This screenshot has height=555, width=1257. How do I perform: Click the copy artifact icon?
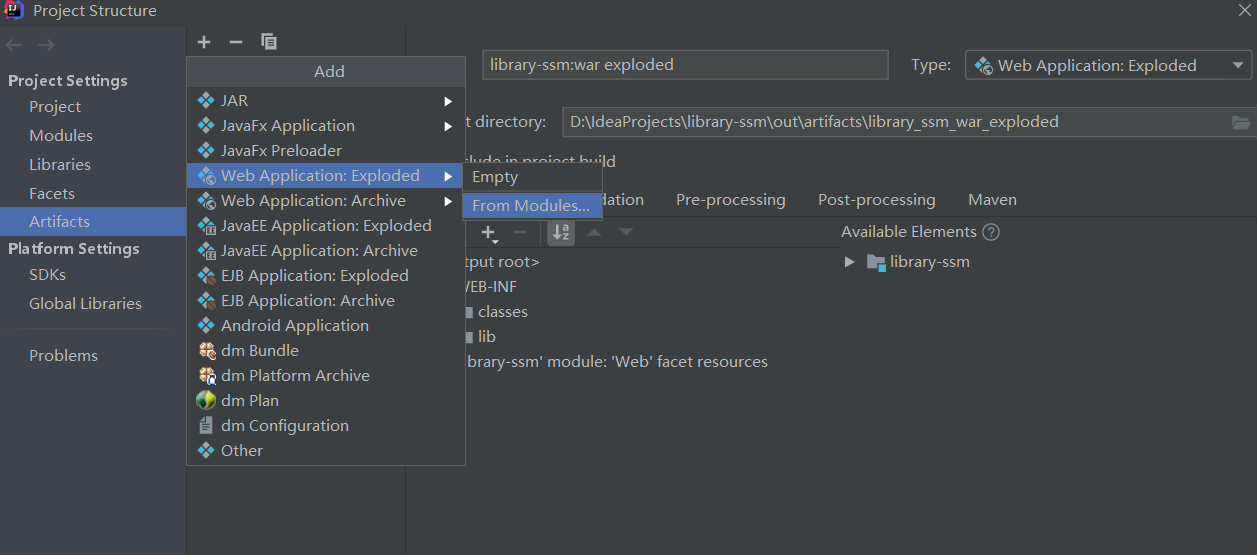pos(269,42)
